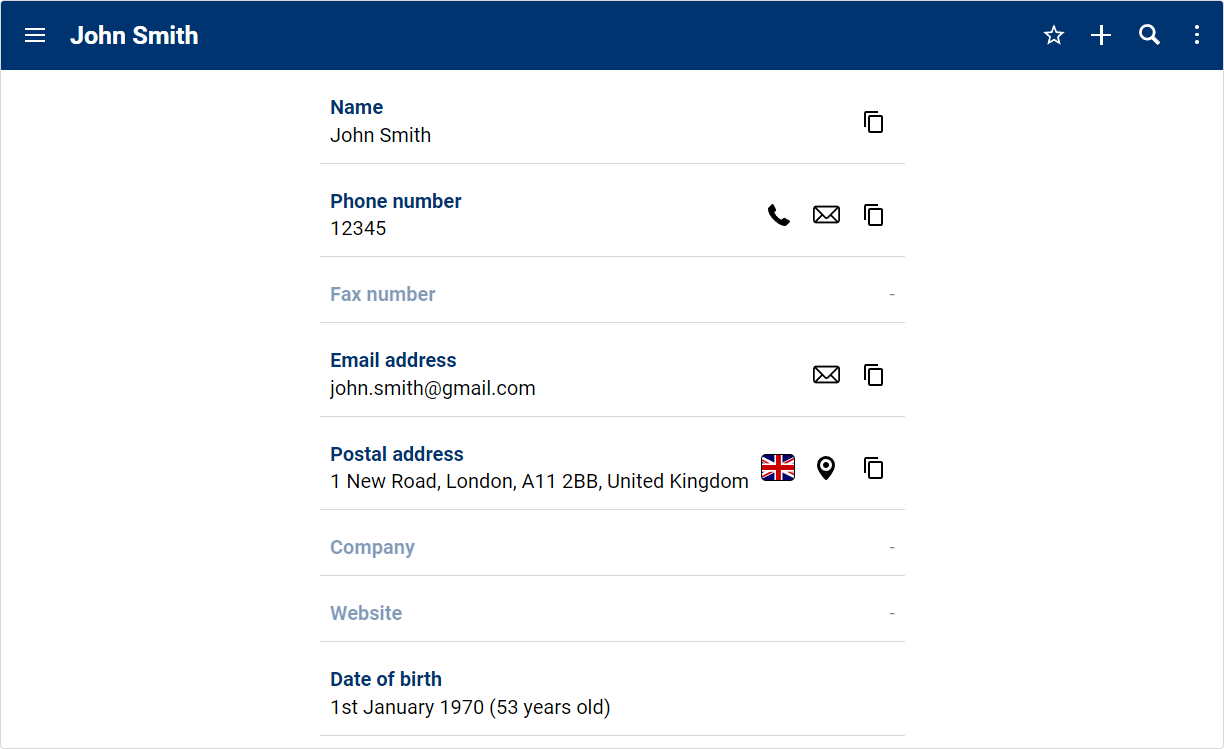
Task: Click the plus icon in header
Action: pyautogui.click(x=1101, y=36)
